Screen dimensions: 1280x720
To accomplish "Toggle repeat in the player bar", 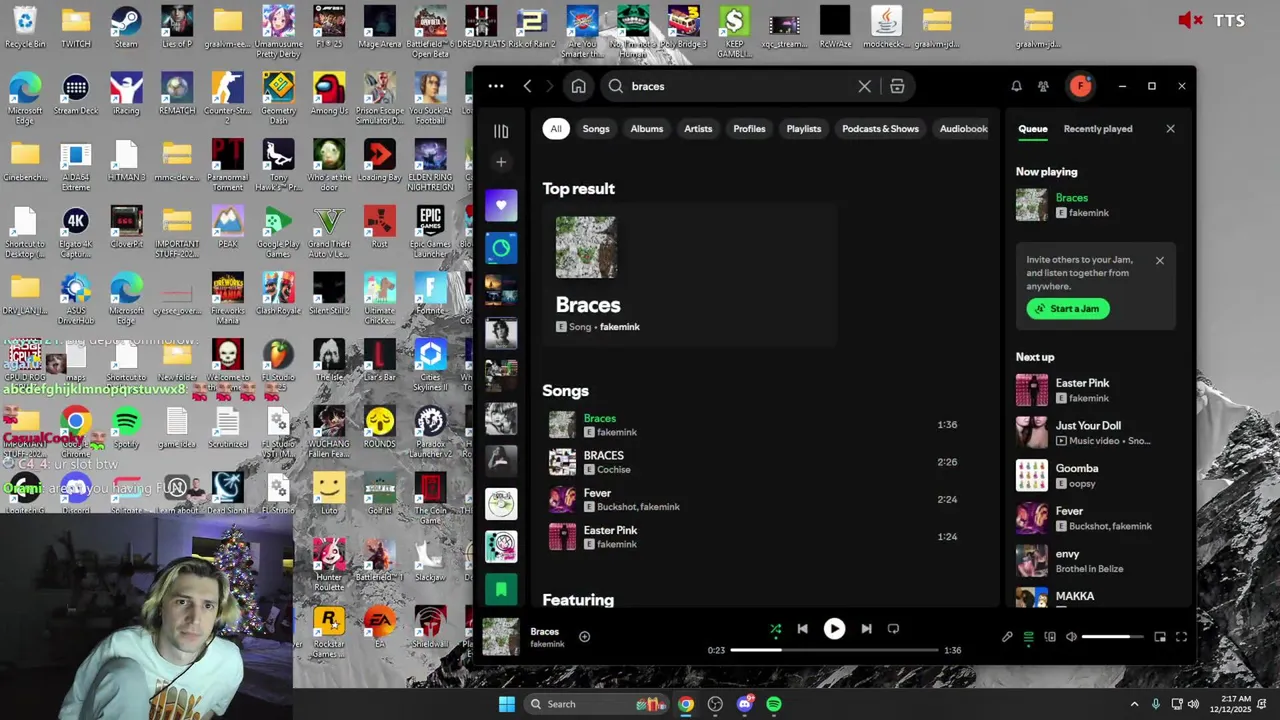I will point(893,629).
